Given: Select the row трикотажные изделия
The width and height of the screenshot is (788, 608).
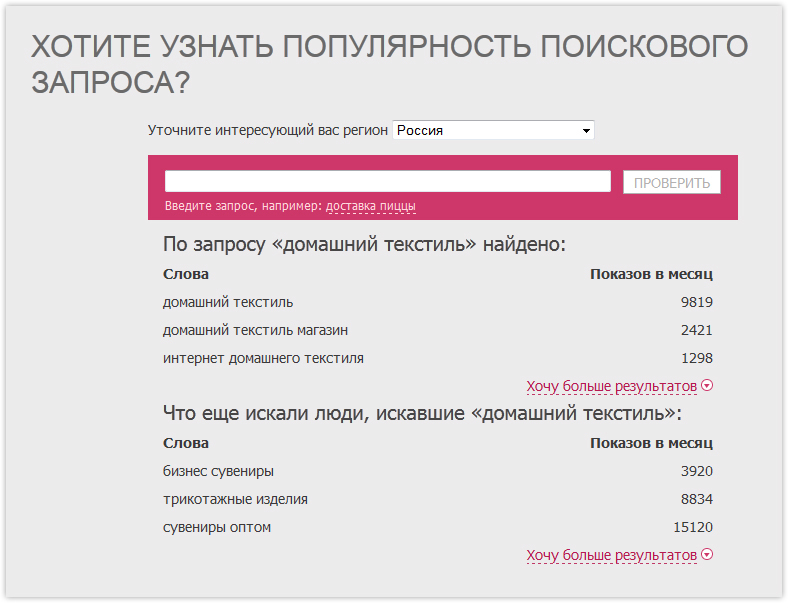Looking at the screenshot, I should (438, 499).
